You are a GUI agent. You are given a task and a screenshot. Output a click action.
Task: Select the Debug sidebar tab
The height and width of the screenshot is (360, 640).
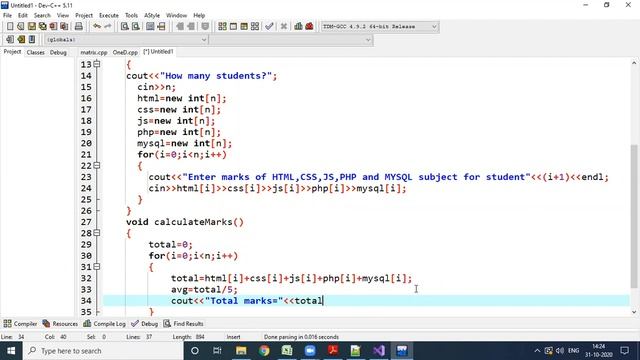coord(58,52)
